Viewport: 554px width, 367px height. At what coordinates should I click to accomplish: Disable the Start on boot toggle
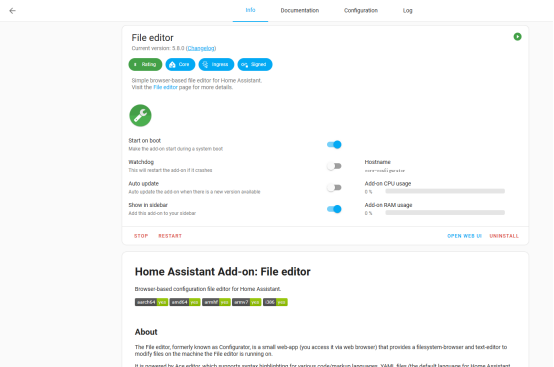point(334,144)
